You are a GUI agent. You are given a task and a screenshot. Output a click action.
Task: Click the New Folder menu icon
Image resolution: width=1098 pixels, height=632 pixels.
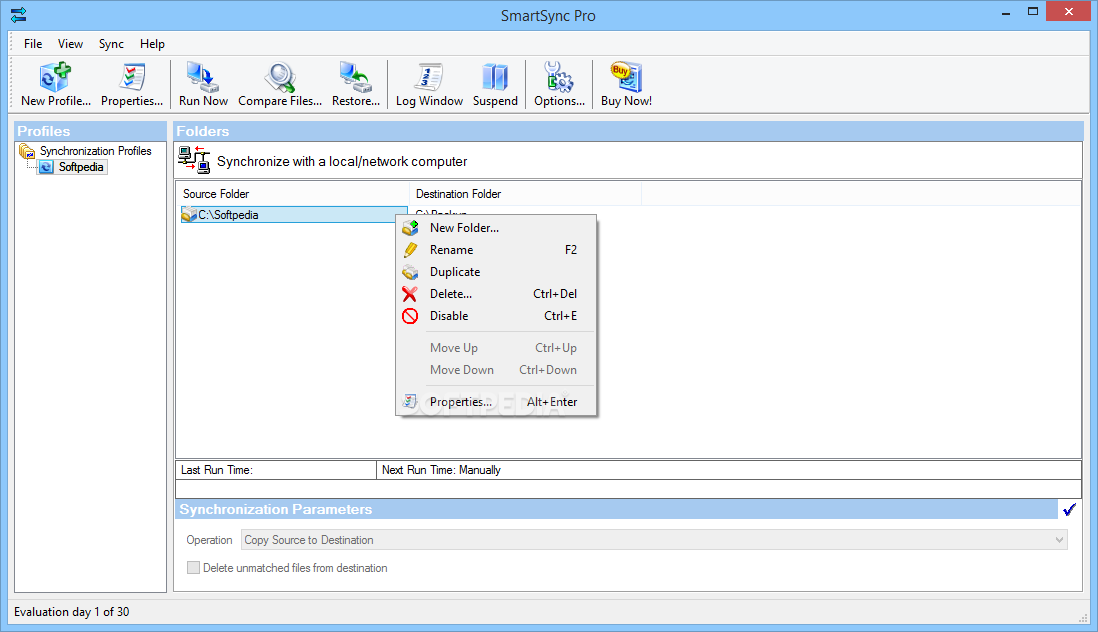pos(410,227)
